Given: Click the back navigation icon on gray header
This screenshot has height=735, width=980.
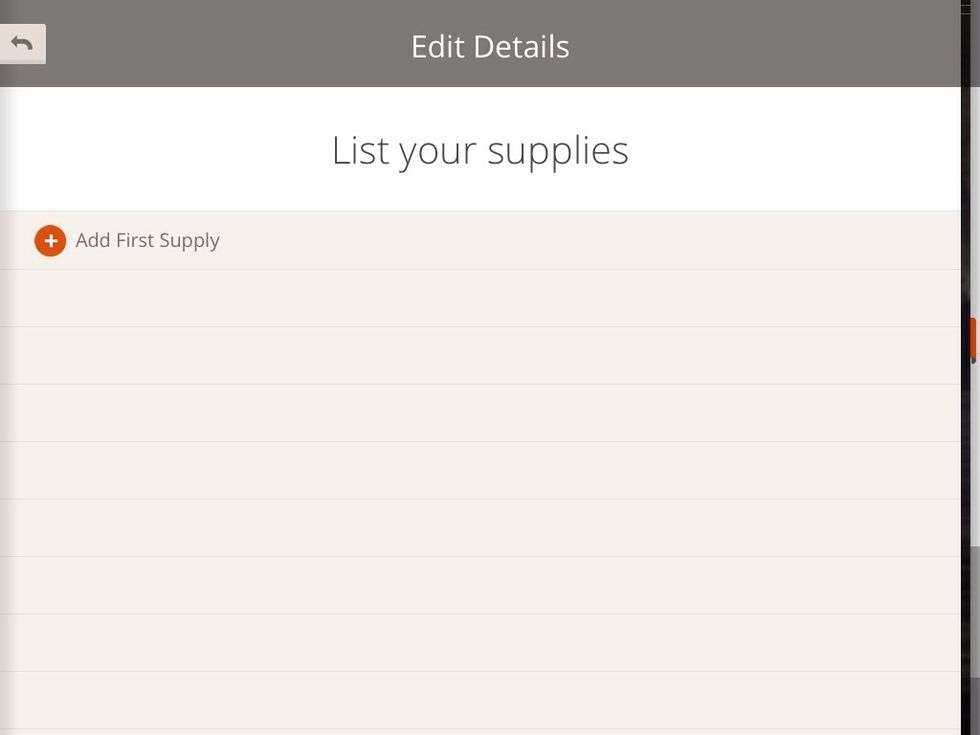Looking at the screenshot, I should (21, 42).
